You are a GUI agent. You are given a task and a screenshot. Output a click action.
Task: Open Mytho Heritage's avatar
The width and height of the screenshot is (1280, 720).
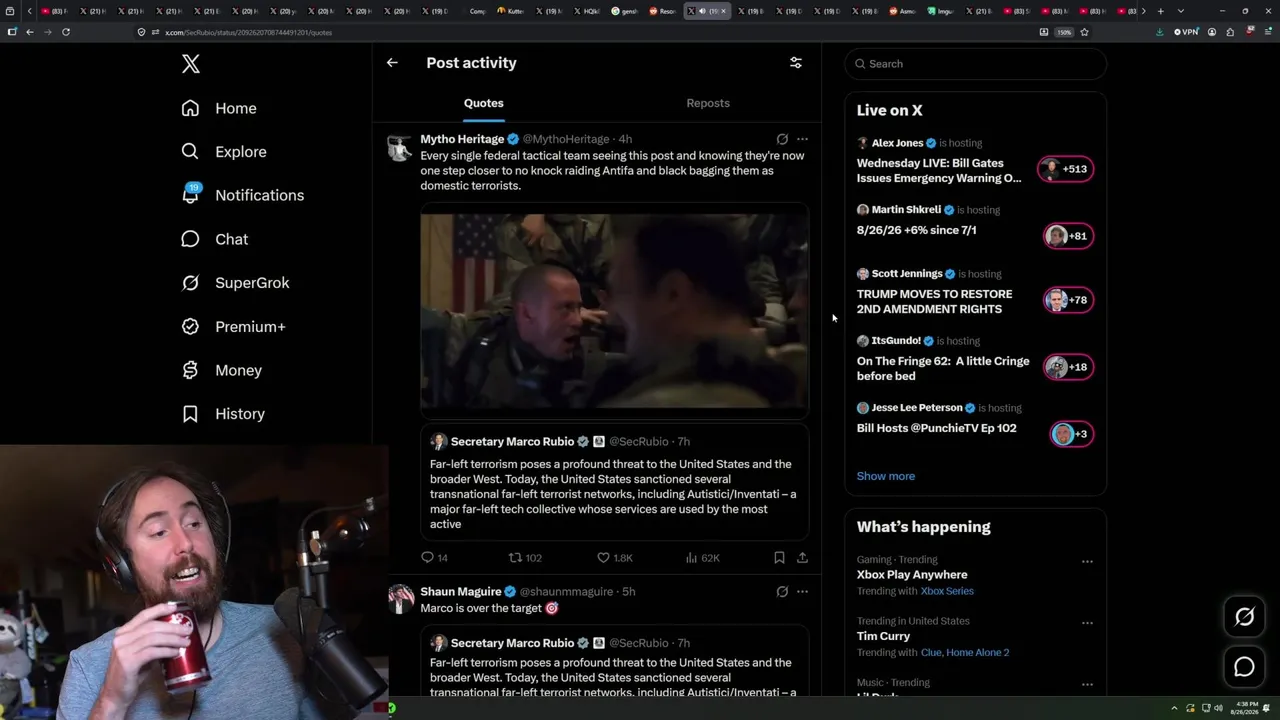click(x=401, y=147)
